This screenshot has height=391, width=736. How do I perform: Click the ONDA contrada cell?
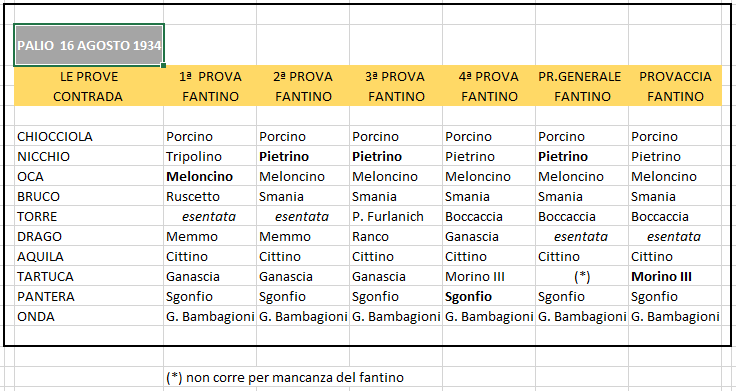[x=89, y=316]
